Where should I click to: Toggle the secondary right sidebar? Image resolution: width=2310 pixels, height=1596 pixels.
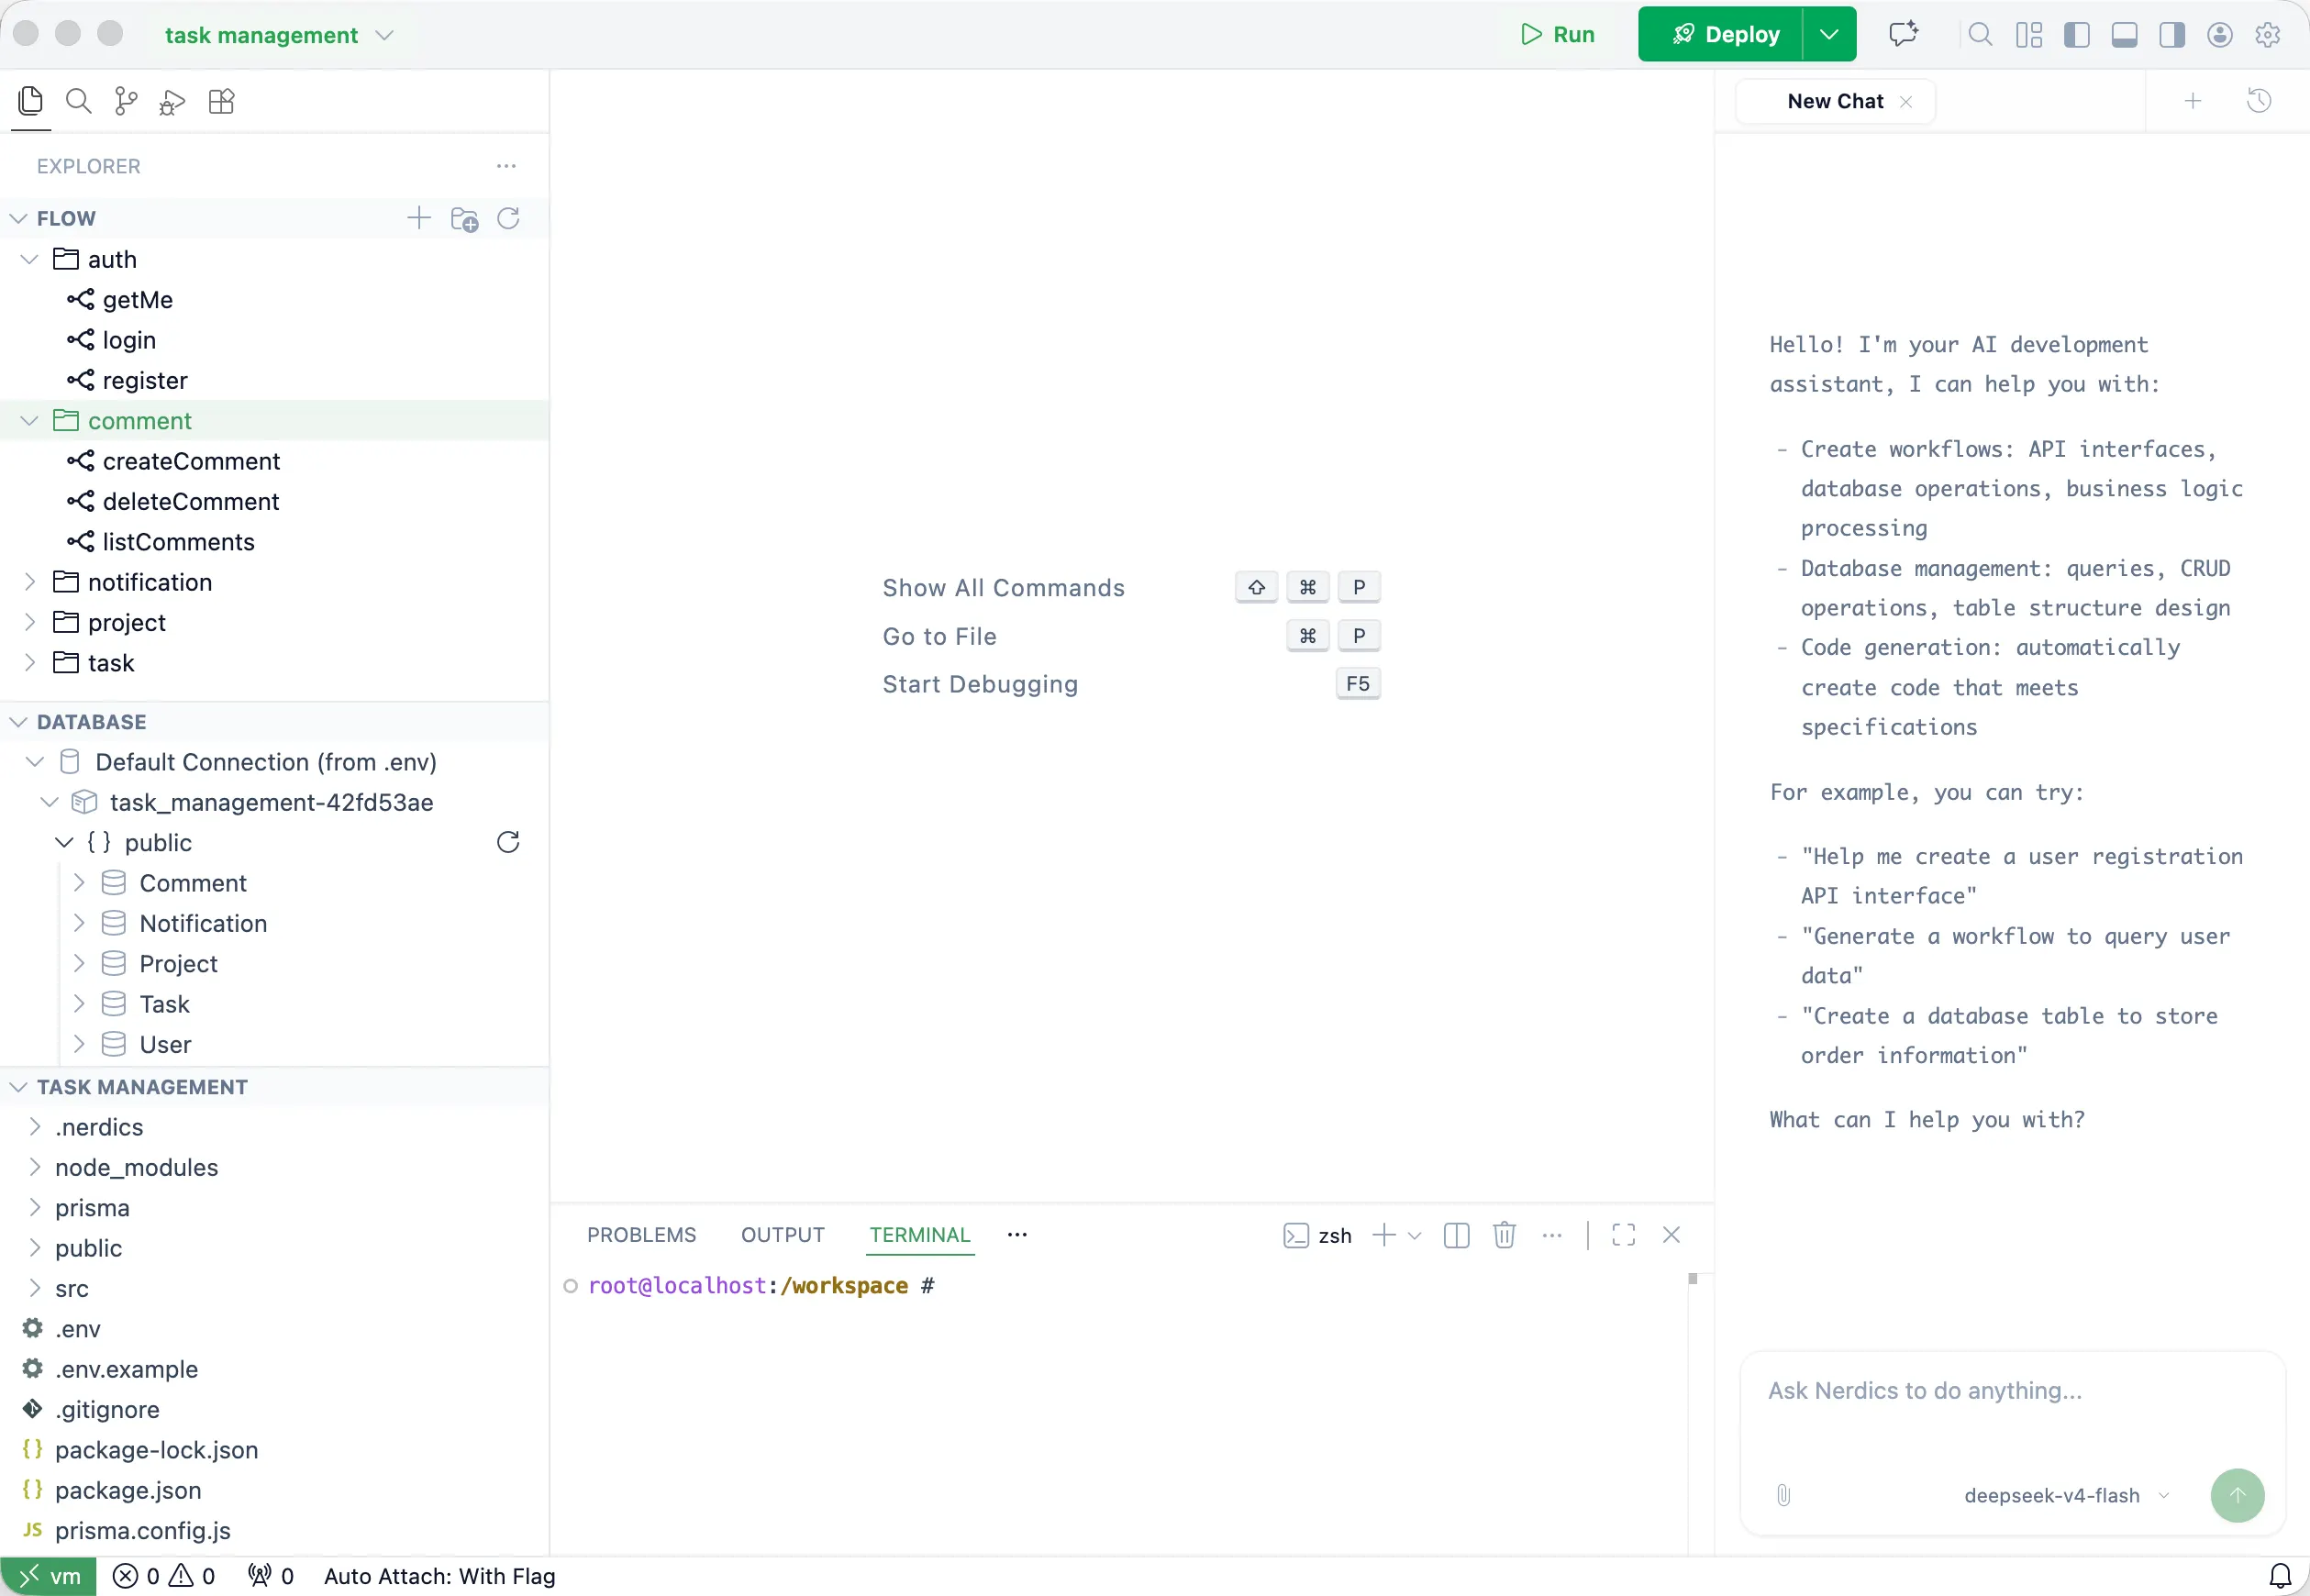click(x=2172, y=35)
